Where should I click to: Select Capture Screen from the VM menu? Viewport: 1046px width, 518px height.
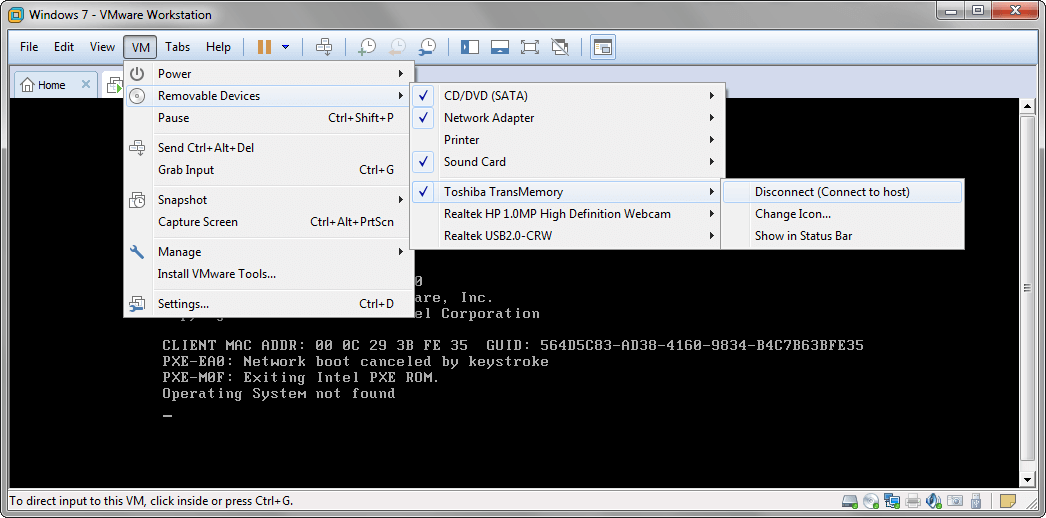click(198, 222)
